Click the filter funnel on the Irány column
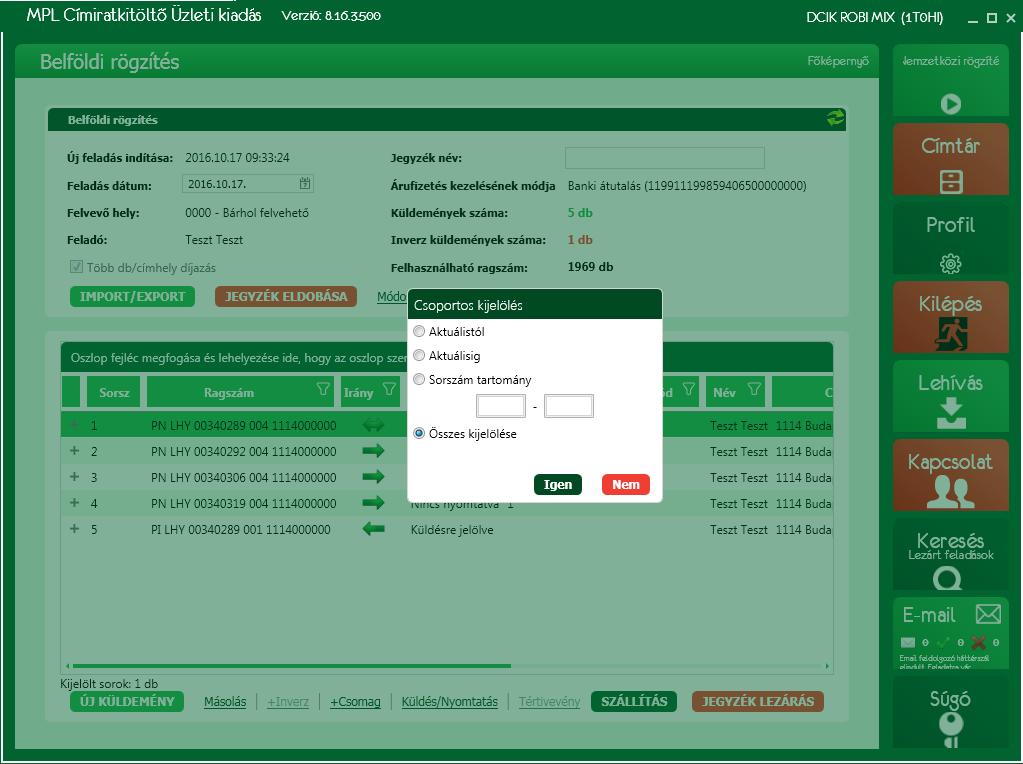The image size is (1023, 764). (389, 390)
